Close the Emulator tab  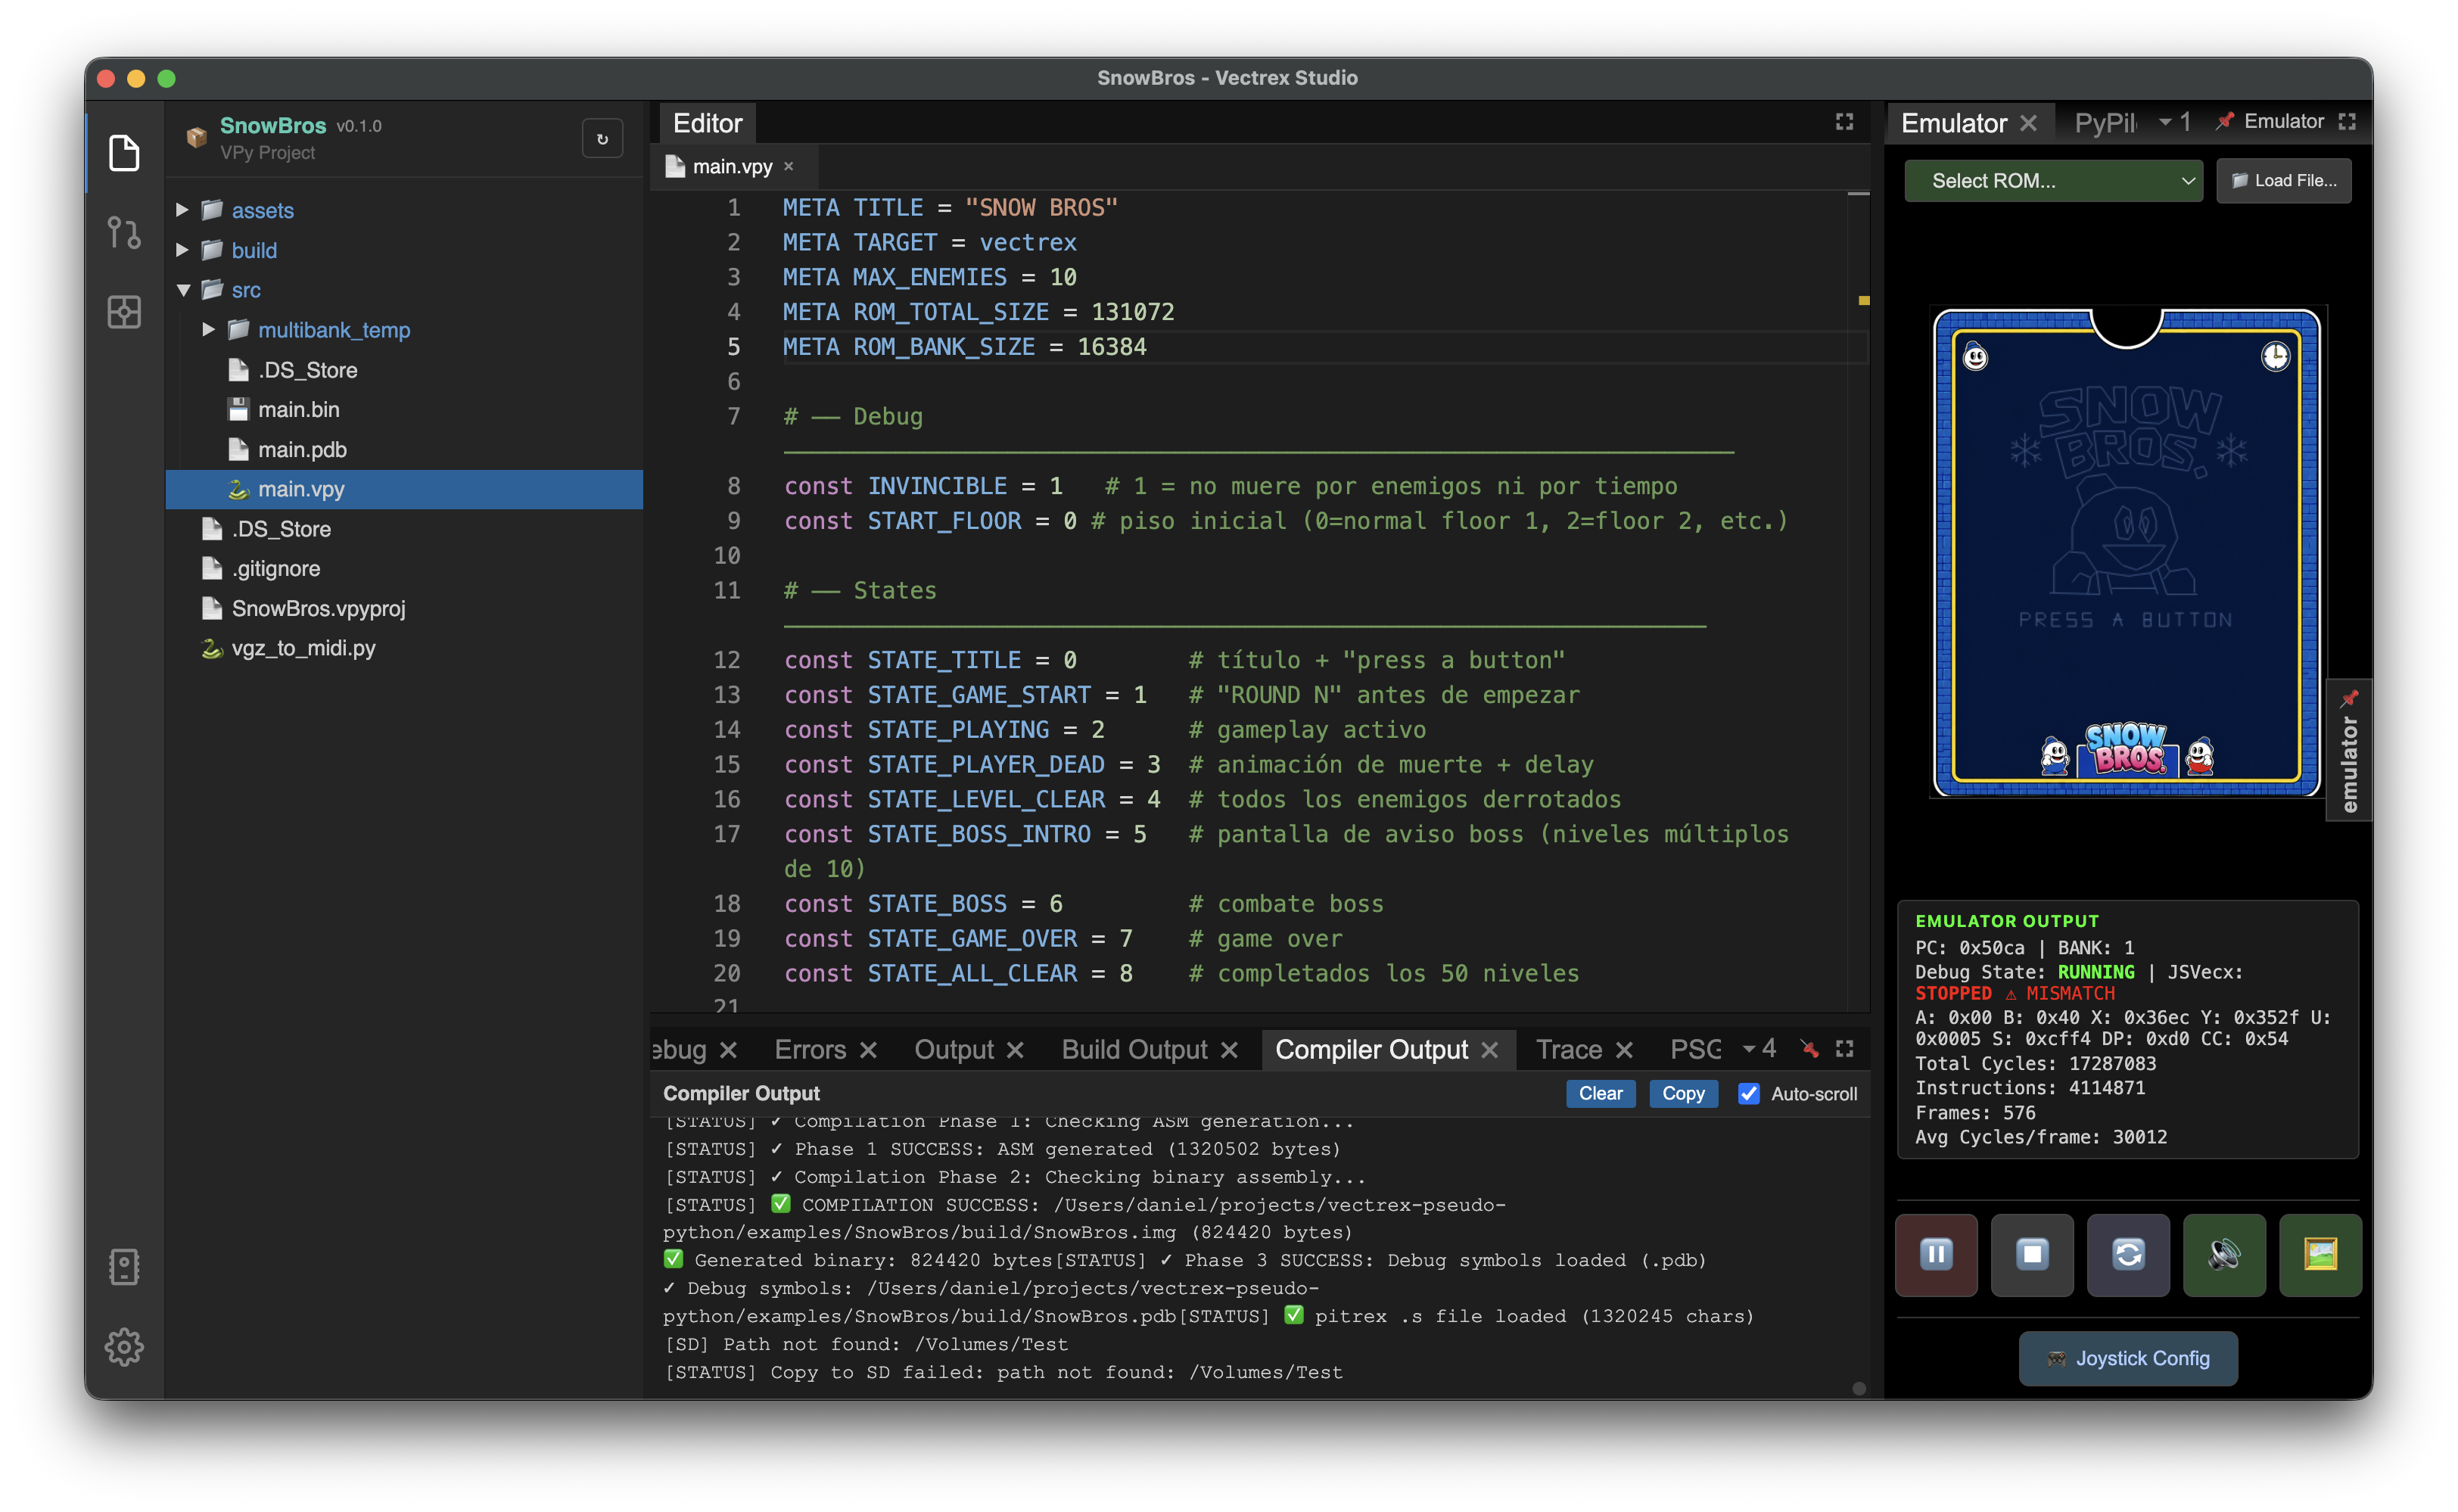coord(2028,123)
